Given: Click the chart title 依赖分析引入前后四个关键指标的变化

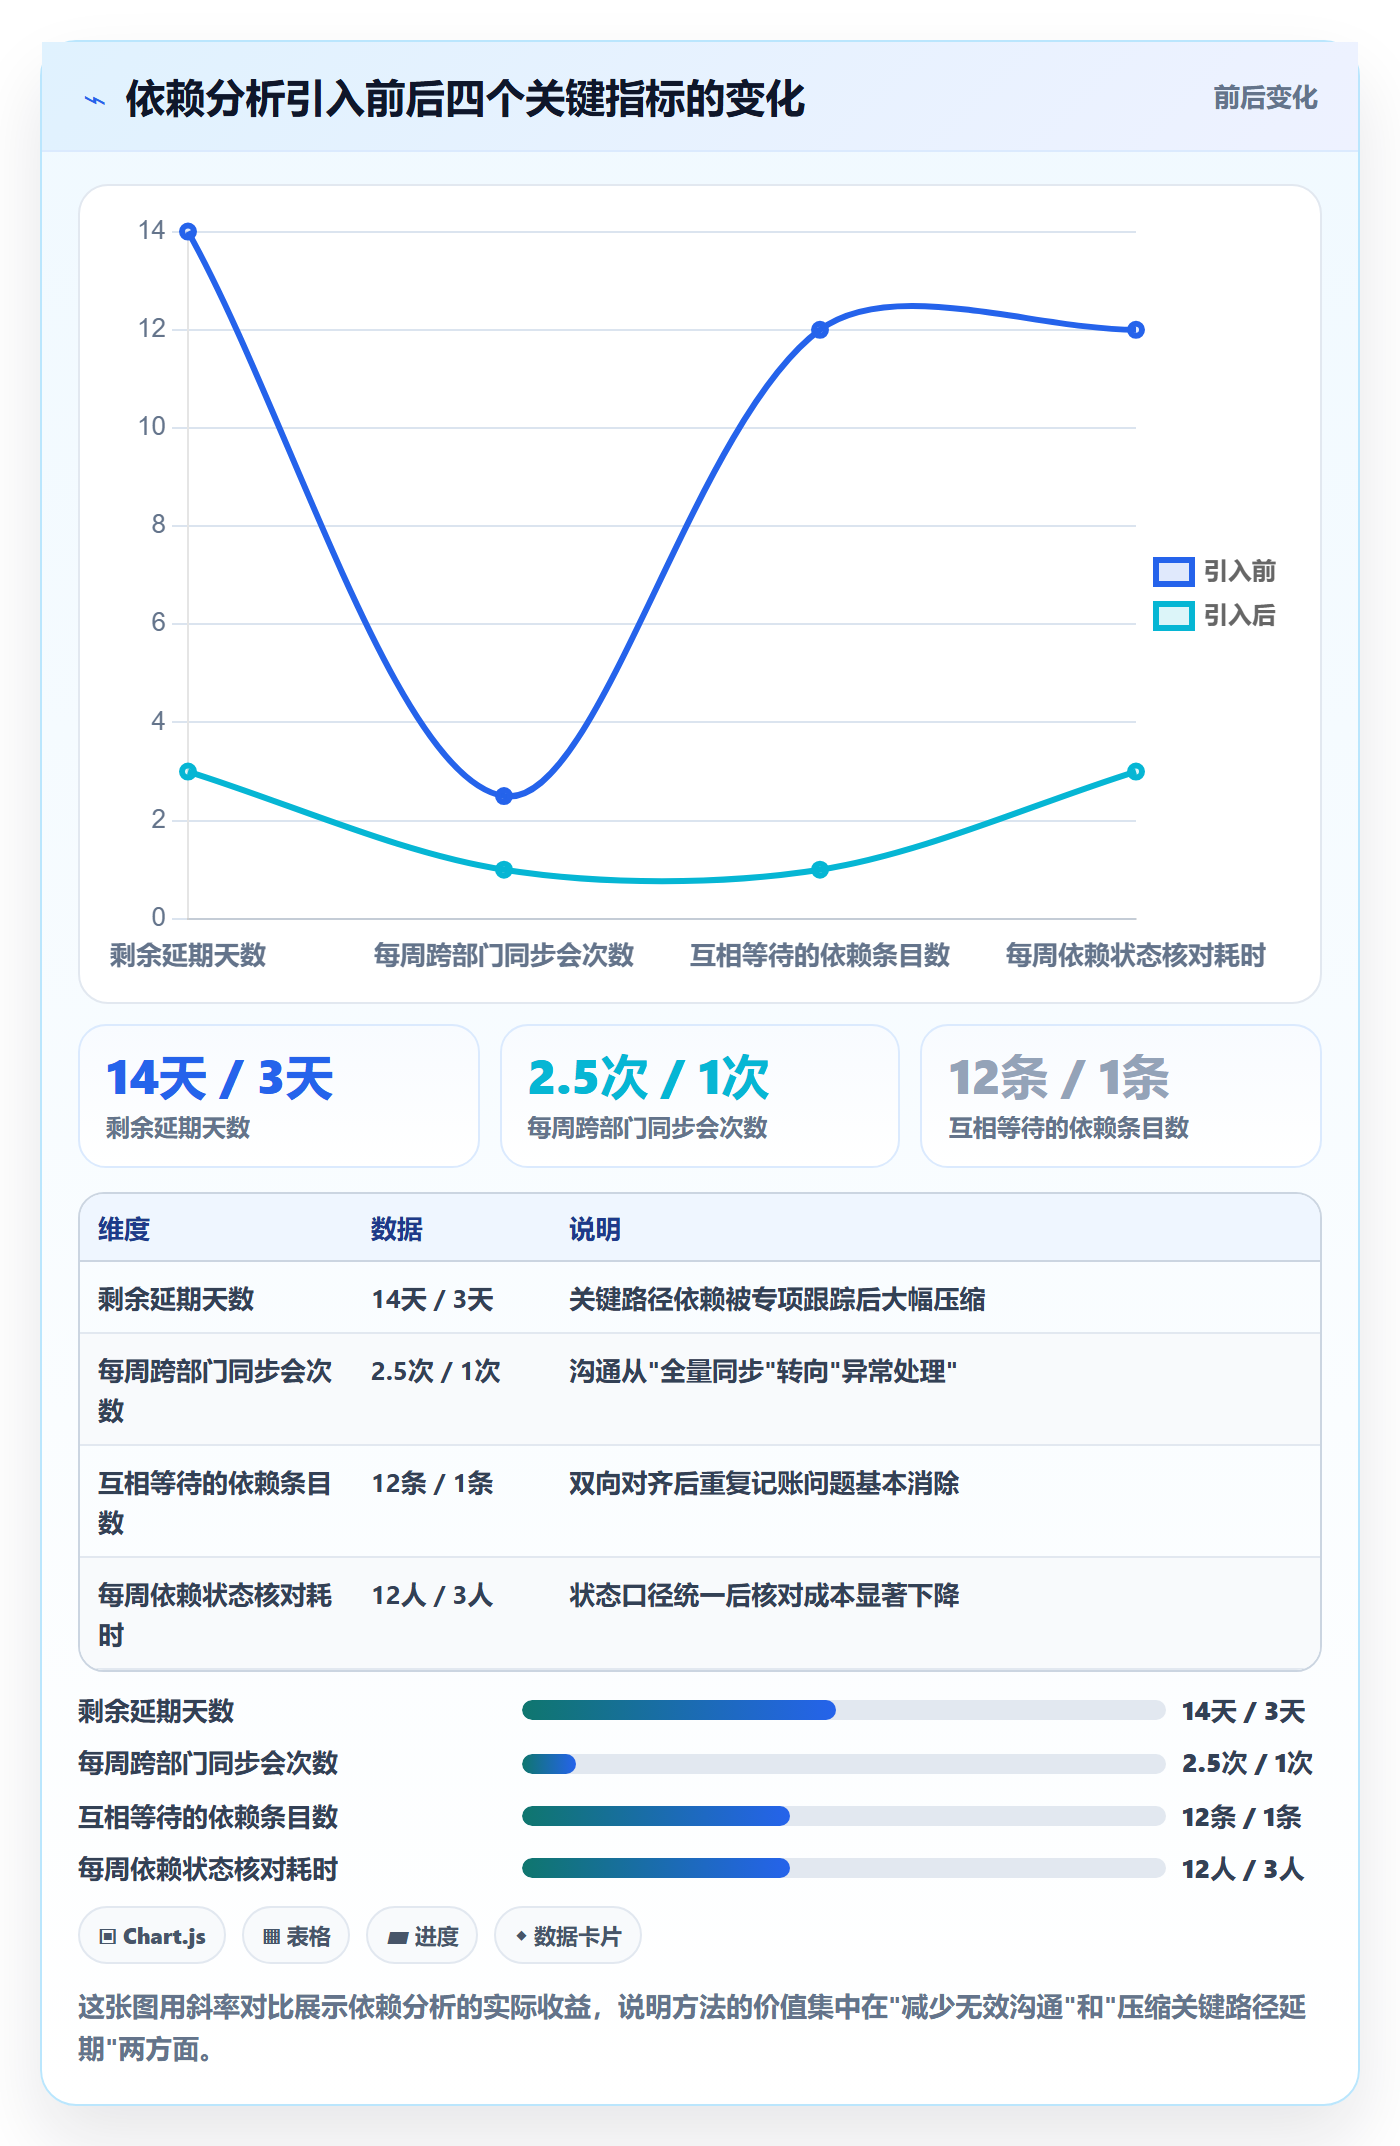Looking at the screenshot, I should coord(465,99).
